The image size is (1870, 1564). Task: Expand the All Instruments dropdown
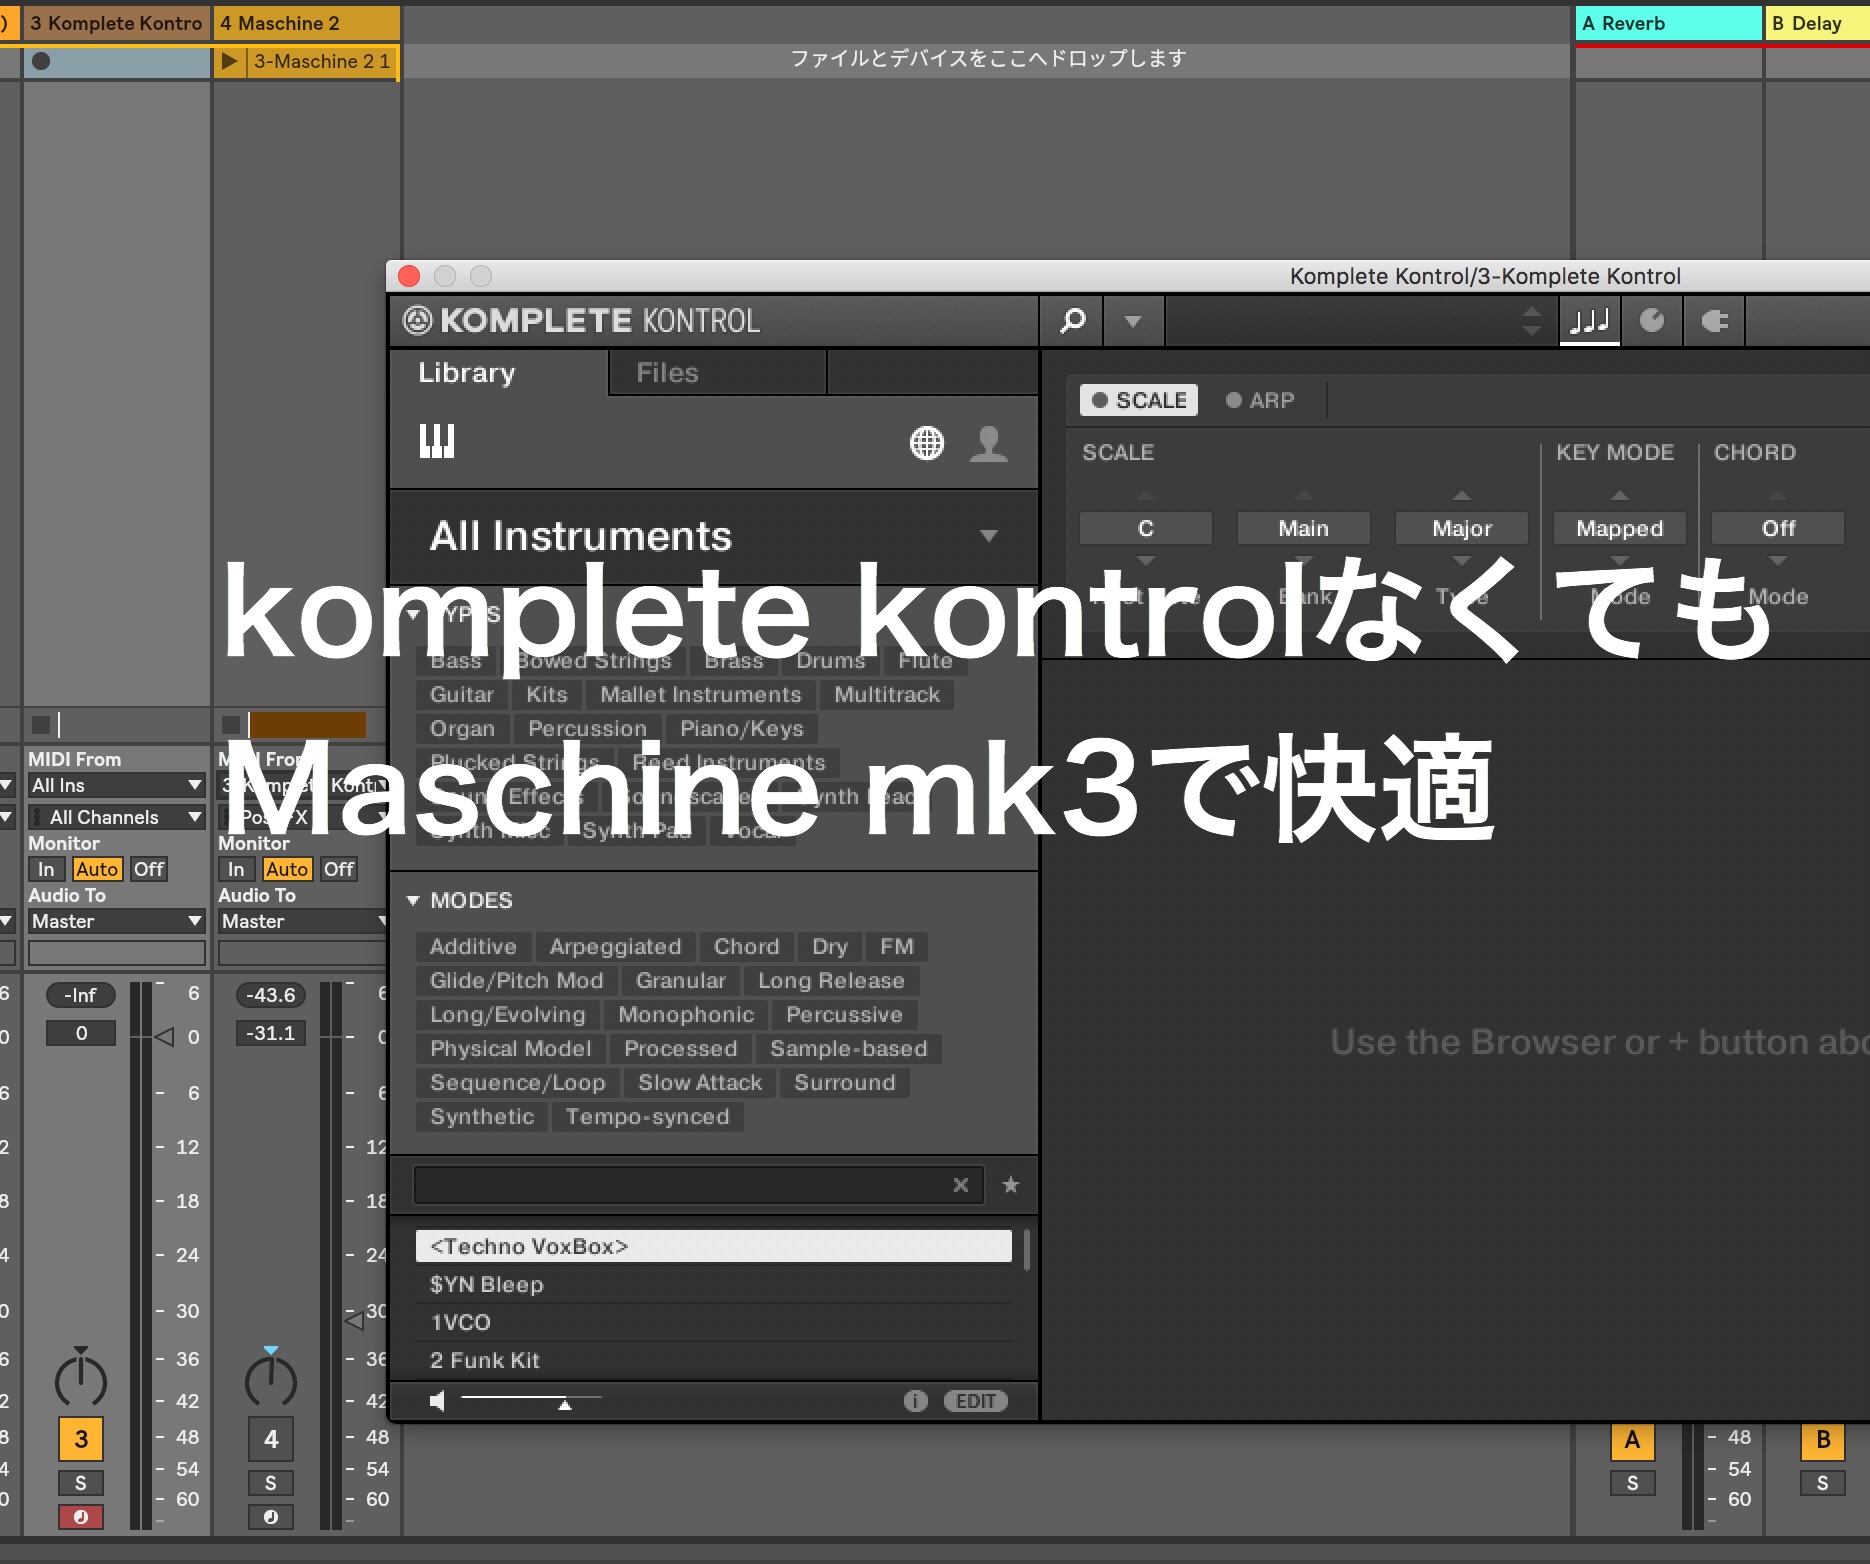click(988, 536)
